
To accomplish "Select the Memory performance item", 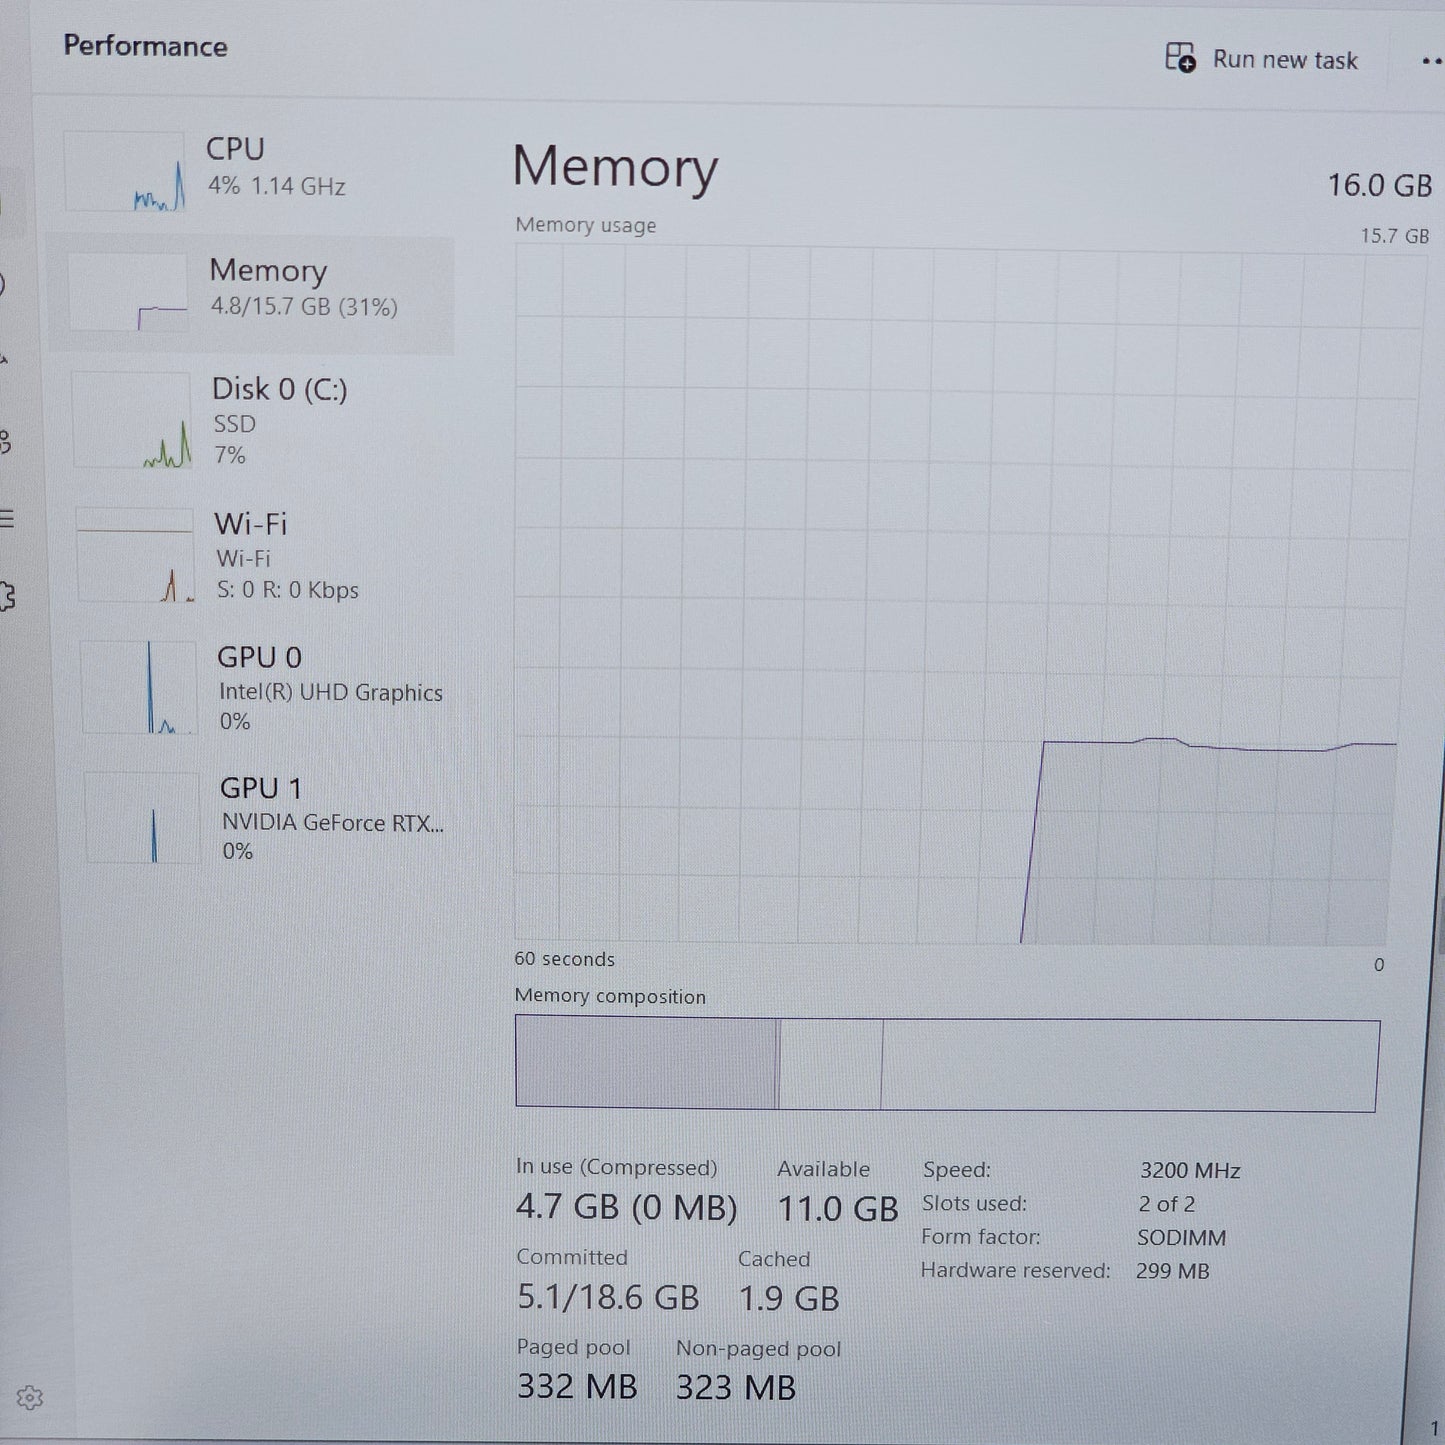I will 252,293.
